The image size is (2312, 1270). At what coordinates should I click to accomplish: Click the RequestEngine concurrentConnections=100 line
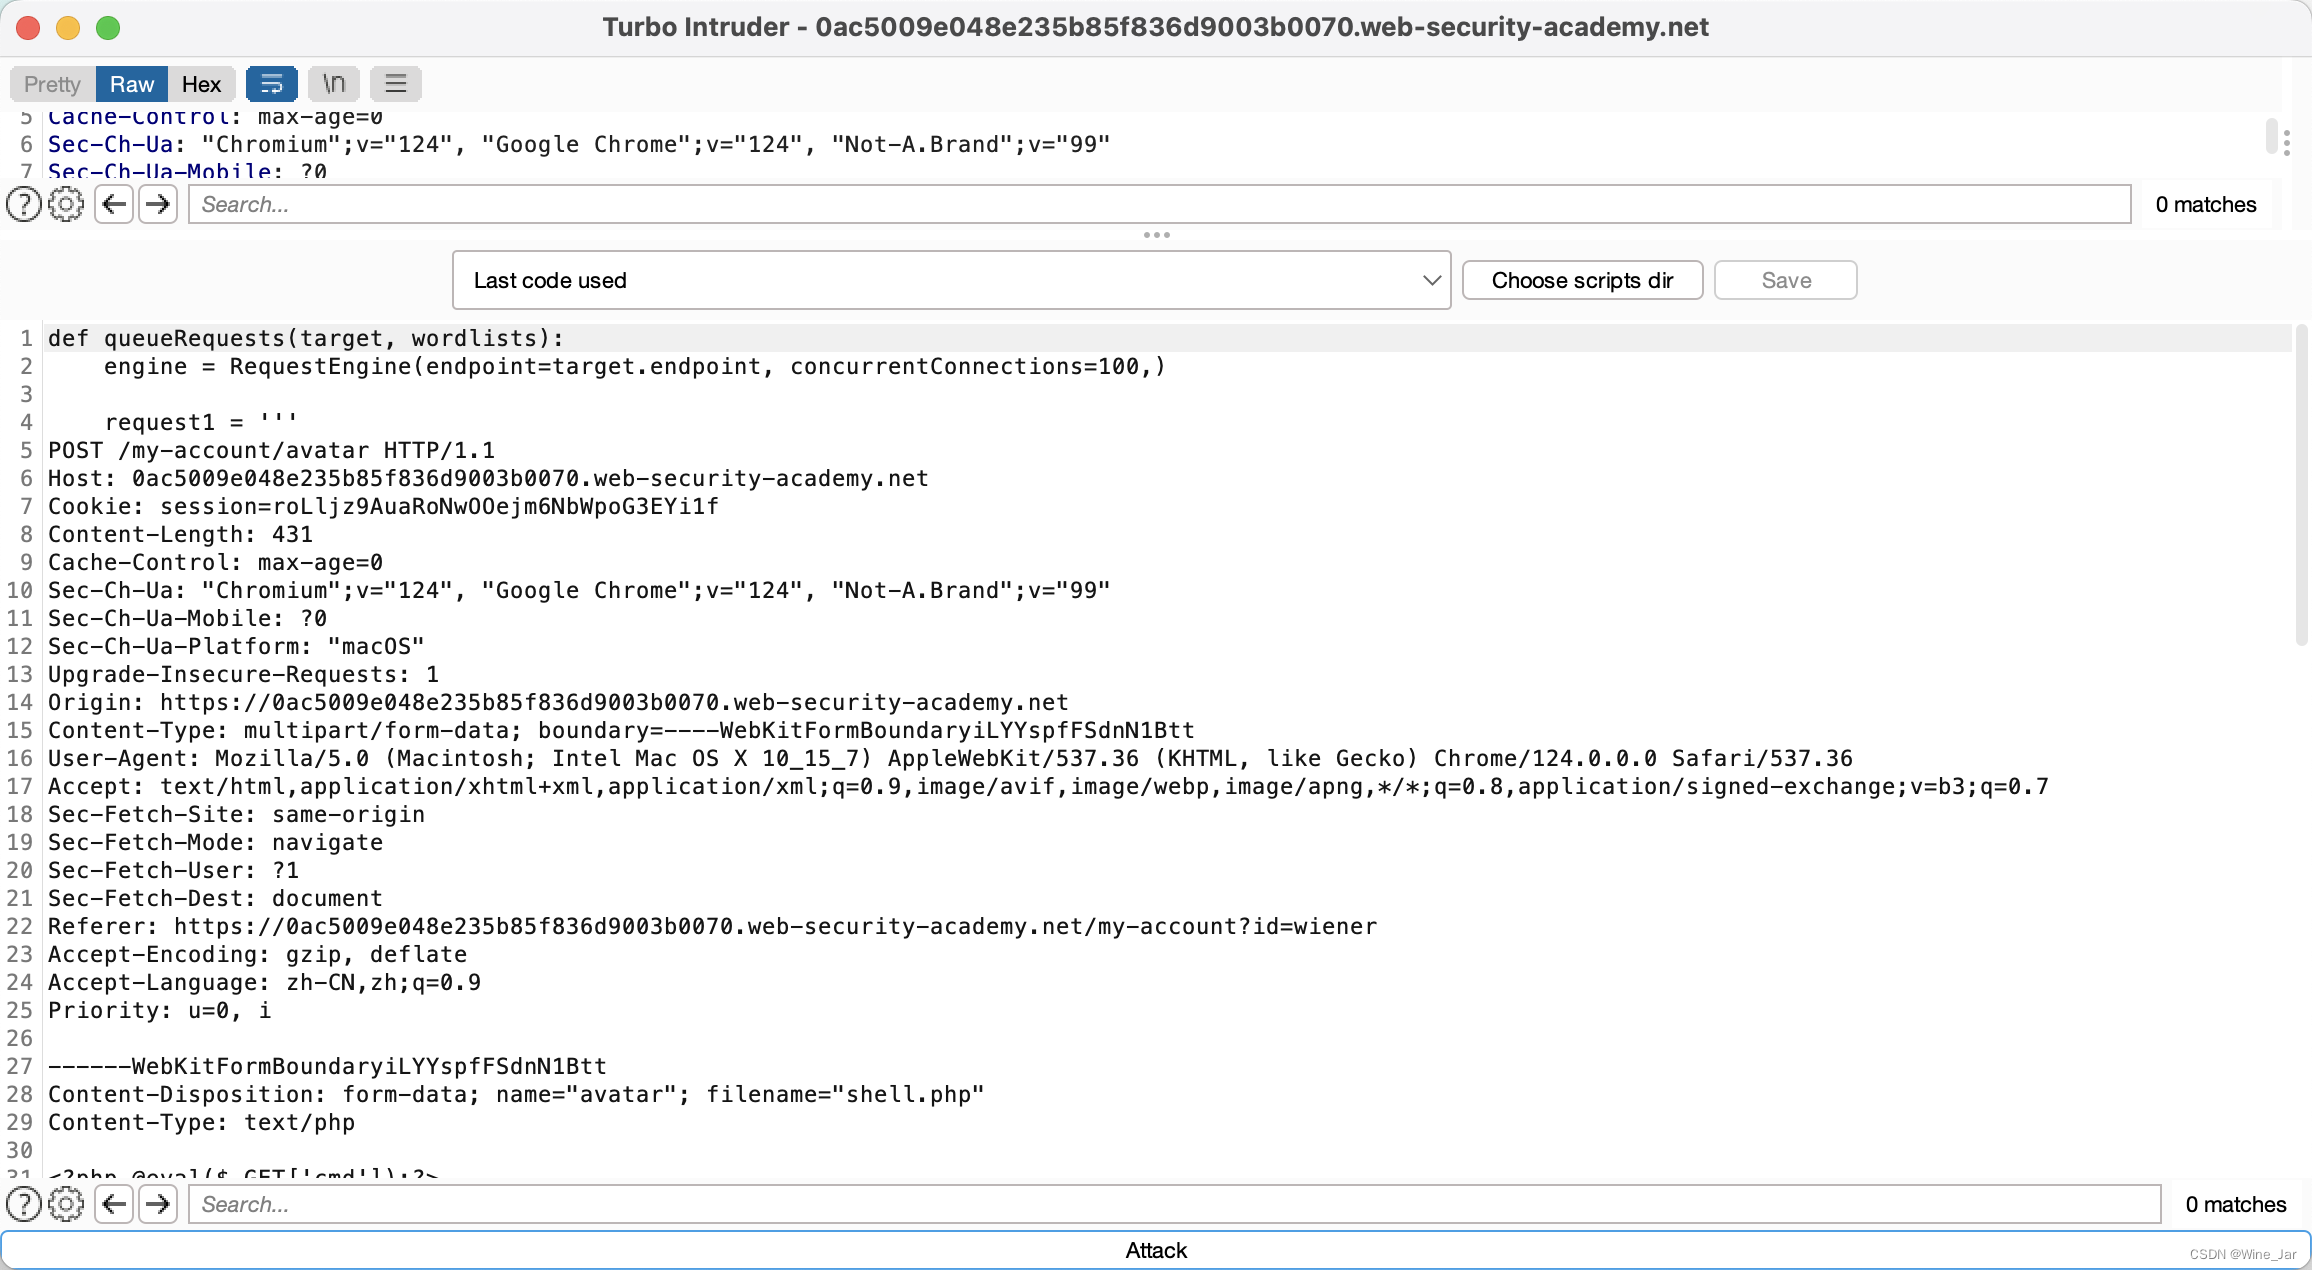click(635, 366)
